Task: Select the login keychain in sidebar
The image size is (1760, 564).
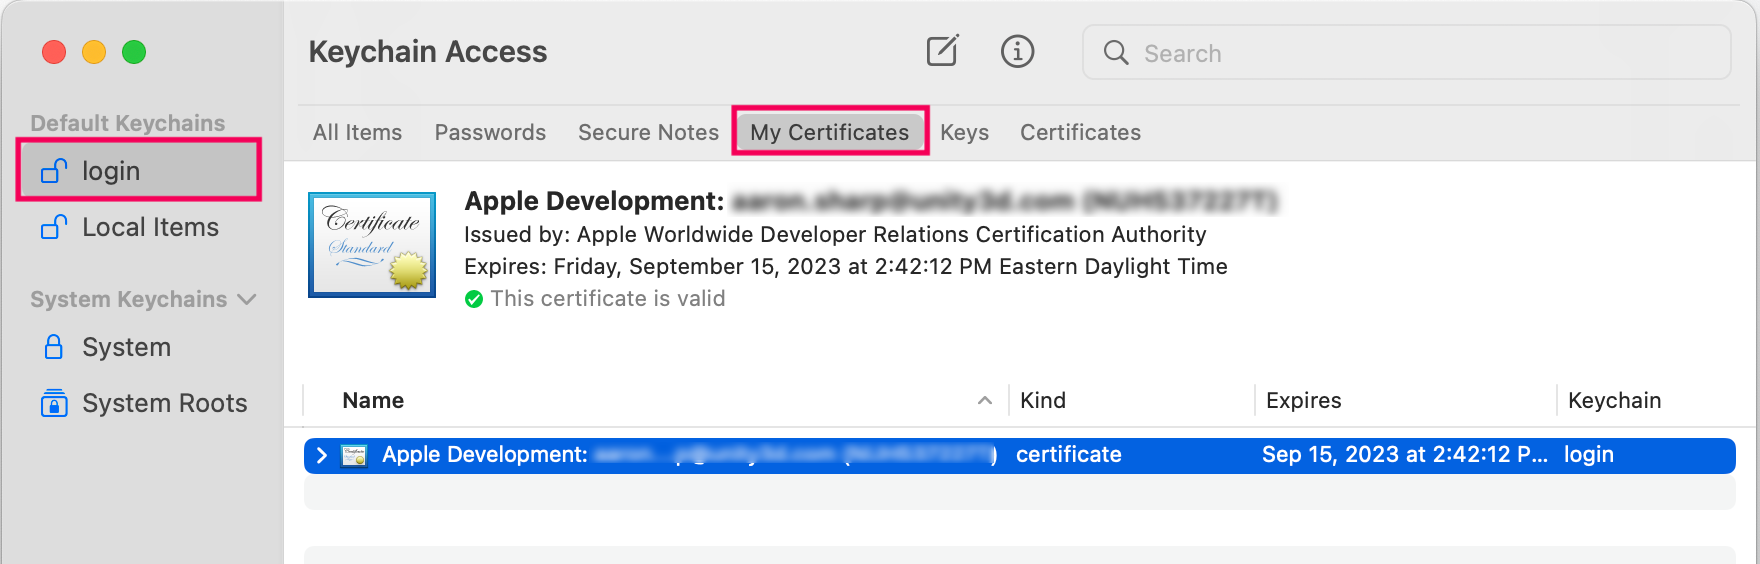Action: tap(110, 171)
